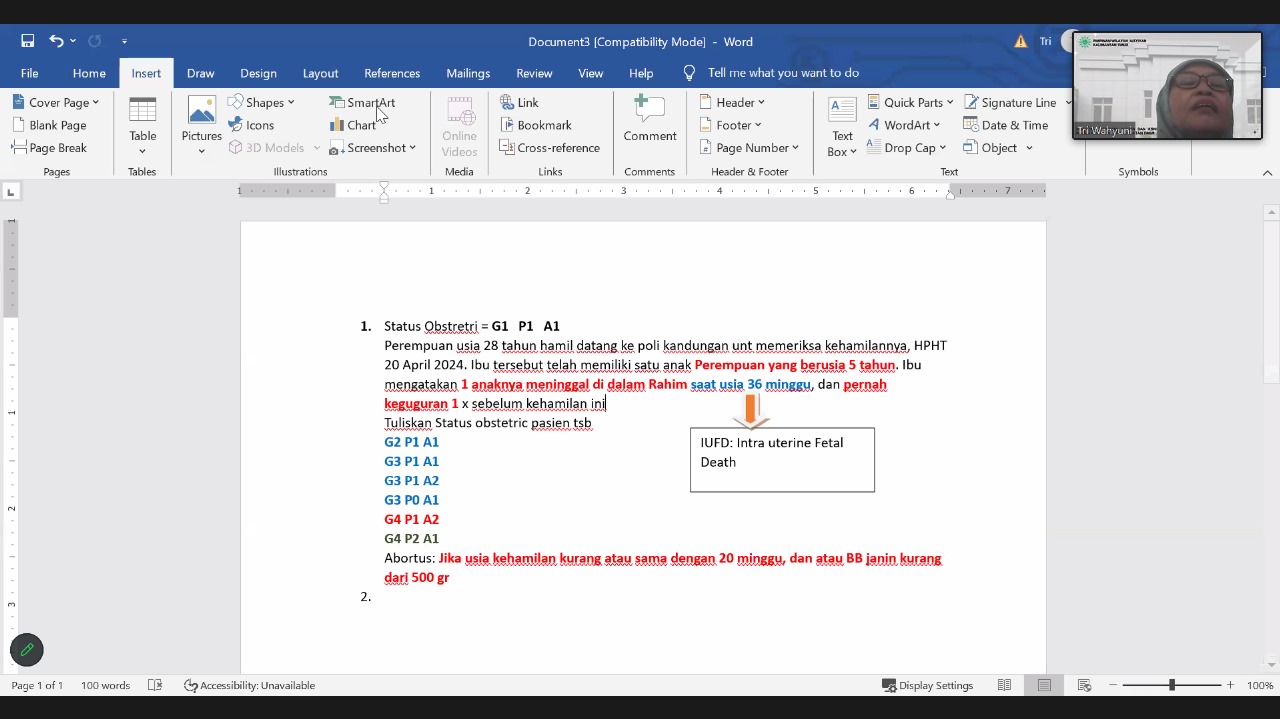Expand the Quick Parts dropdown menu

pyautogui.click(x=910, y=103)
